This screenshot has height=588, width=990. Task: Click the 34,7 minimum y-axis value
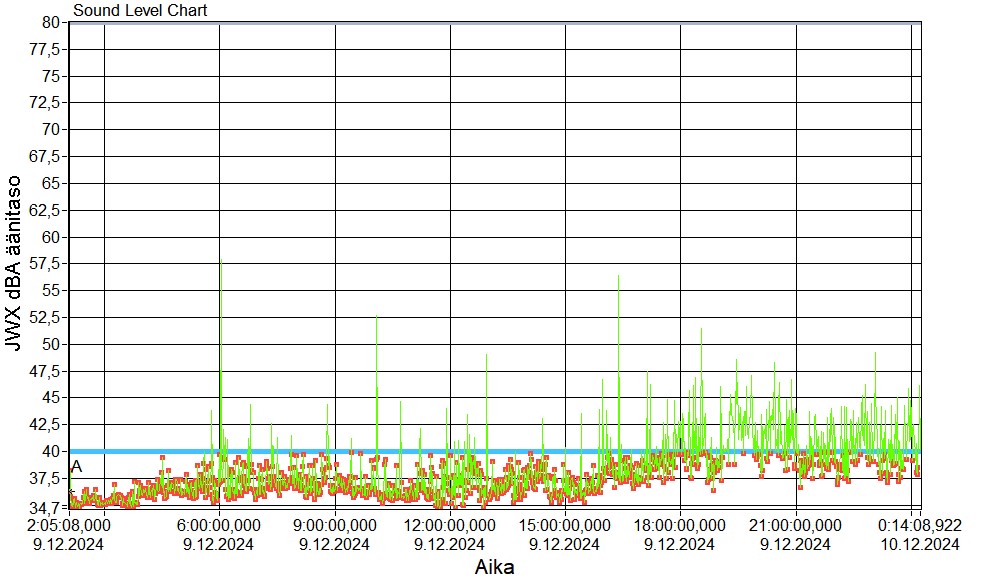click(48, 509)
